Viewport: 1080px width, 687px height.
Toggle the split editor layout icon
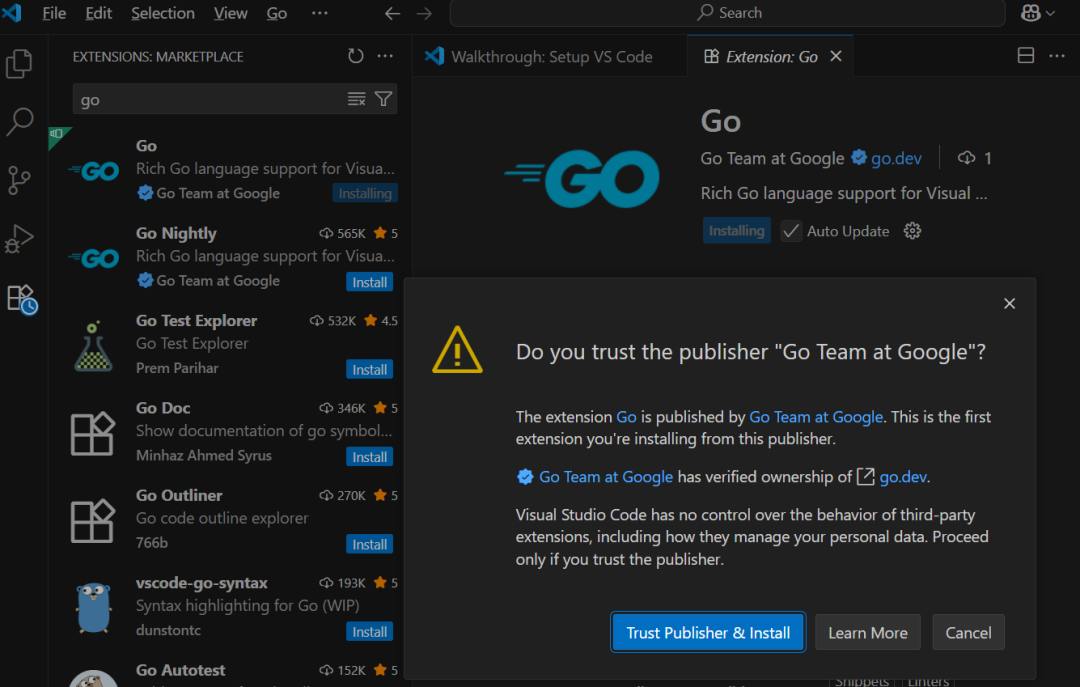pos(1026,57)
